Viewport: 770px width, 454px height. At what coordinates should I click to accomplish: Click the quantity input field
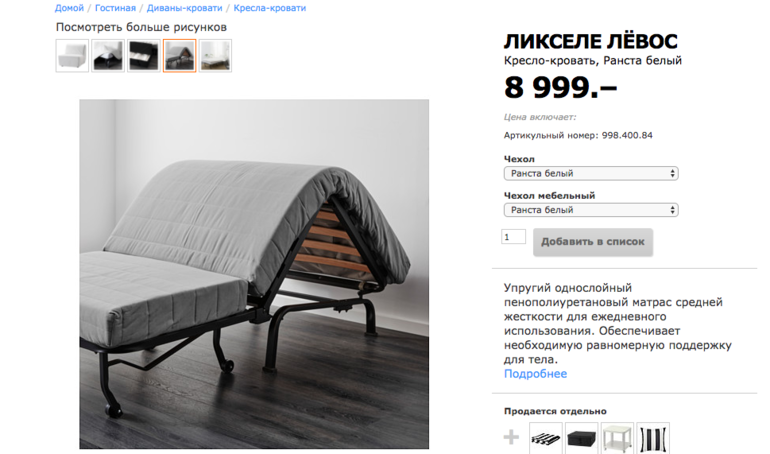(x=513, y=237)
